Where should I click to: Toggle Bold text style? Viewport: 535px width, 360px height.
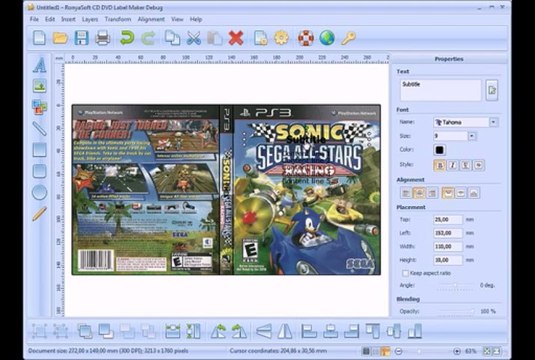tap(440, 165)
